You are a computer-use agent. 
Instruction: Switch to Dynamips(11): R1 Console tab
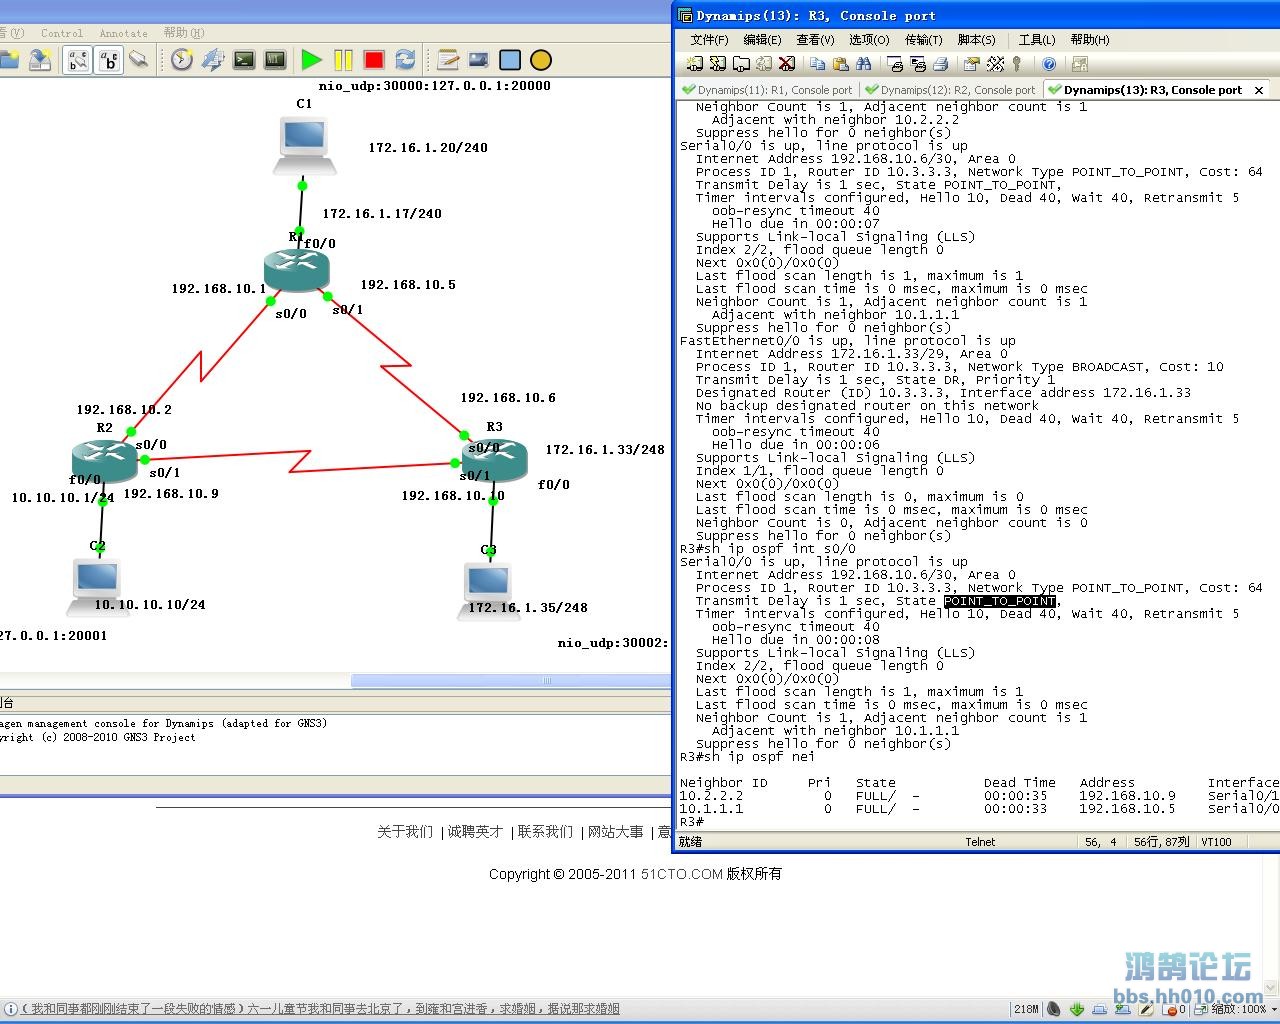[767, 90]
